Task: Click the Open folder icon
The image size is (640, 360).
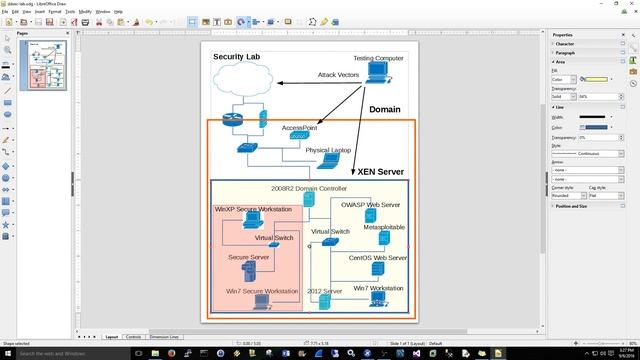Action: (24, 22)
